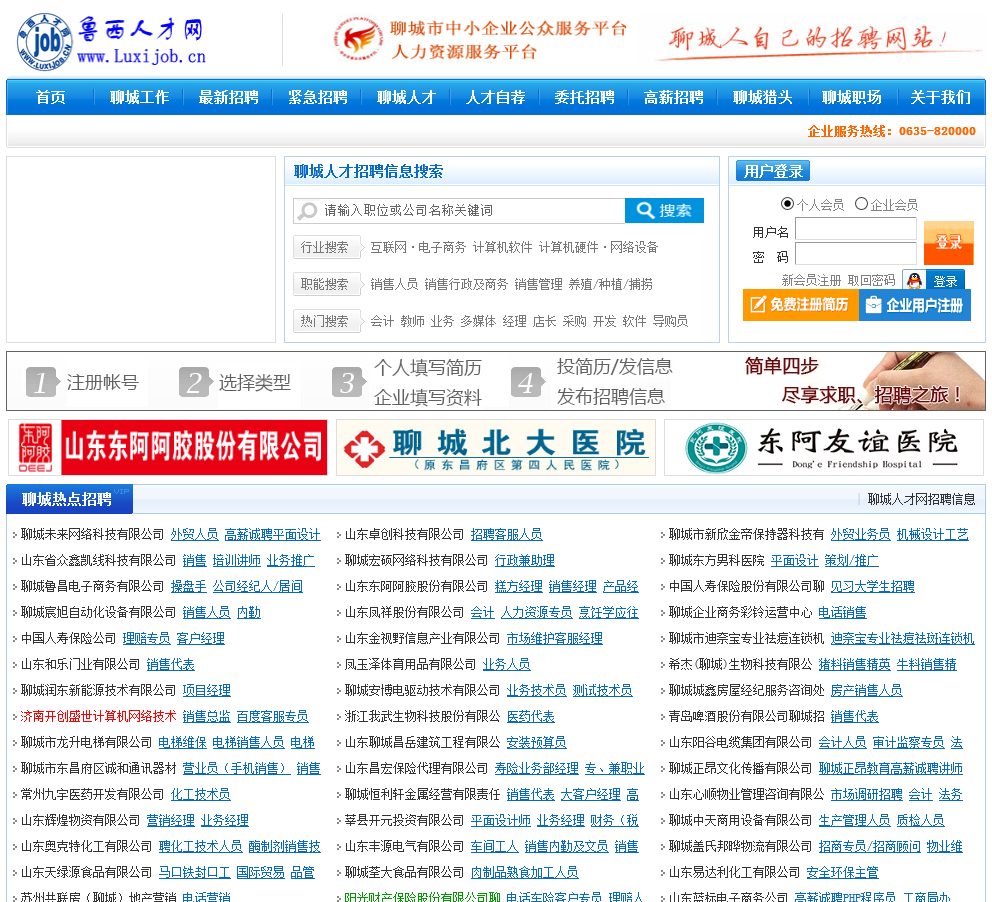Open 安全环保主管 job link
992x902 pixels.
pos(842,873)
